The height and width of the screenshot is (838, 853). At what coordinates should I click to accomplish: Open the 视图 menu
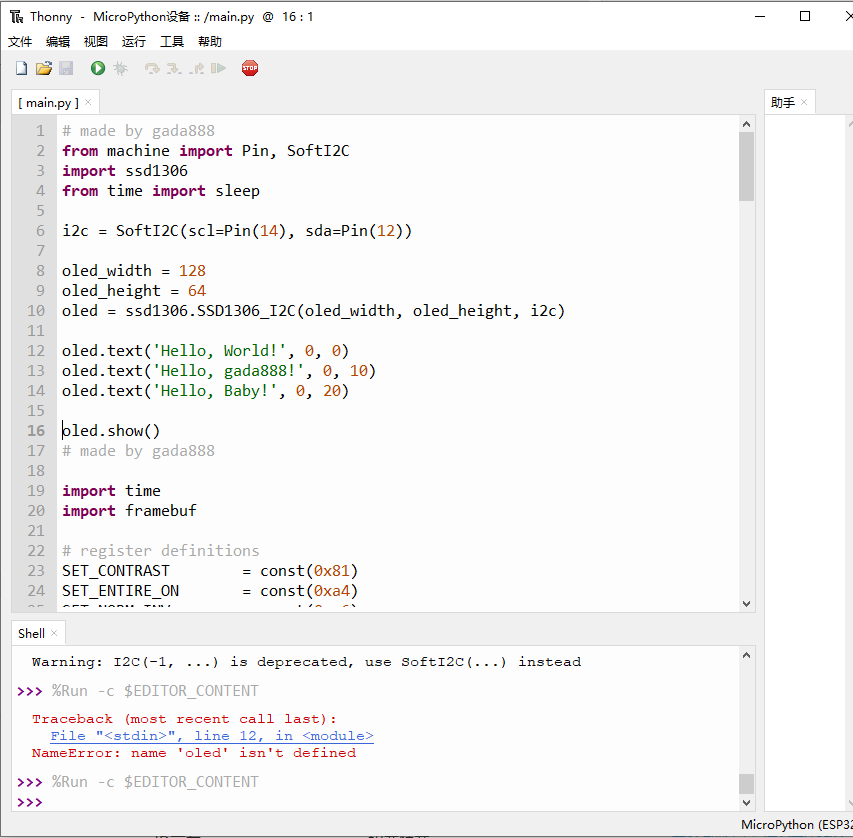coord(96,42)
